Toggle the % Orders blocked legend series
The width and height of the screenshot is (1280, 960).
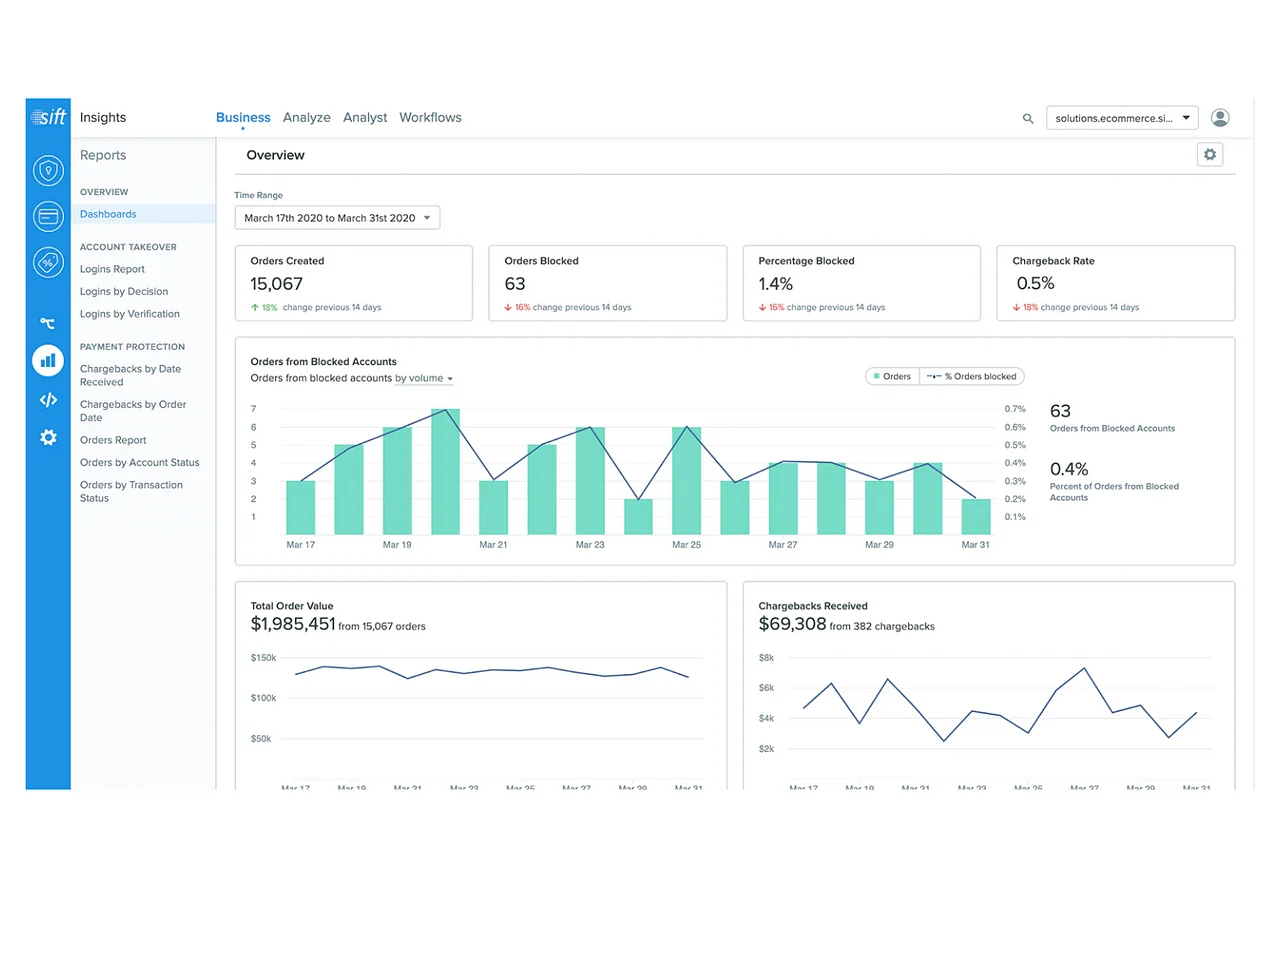pos(972,377)
